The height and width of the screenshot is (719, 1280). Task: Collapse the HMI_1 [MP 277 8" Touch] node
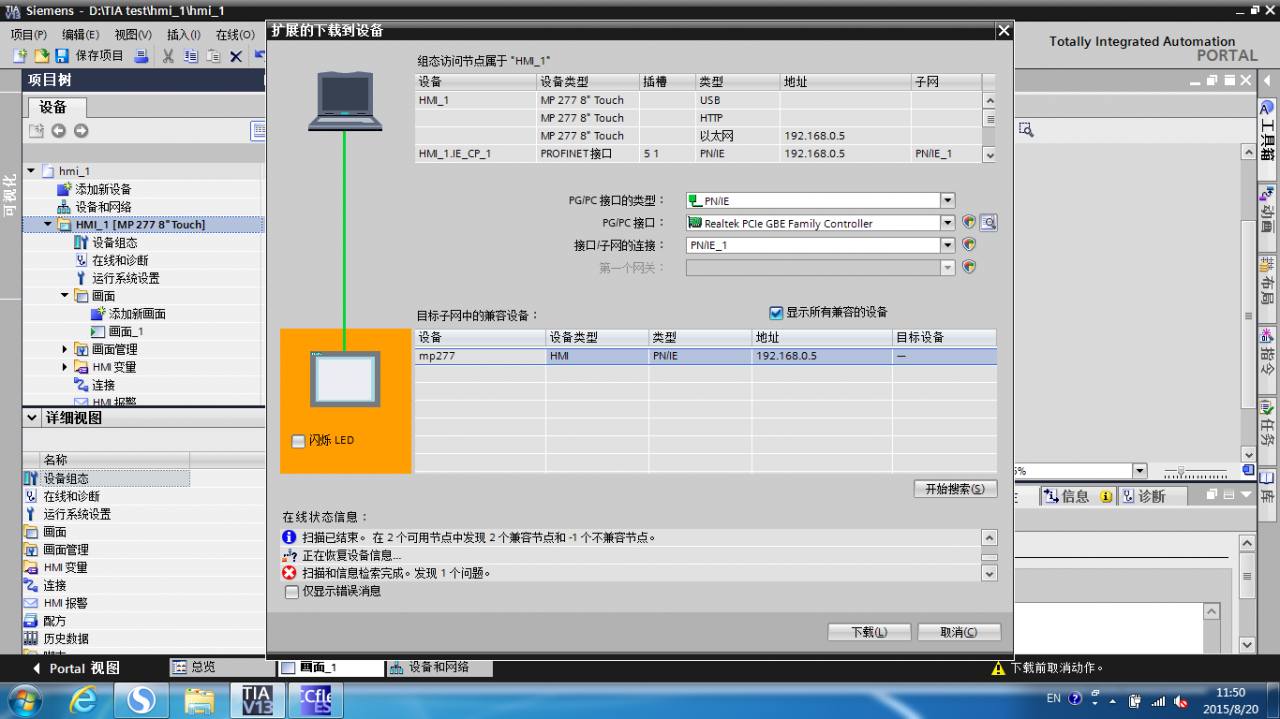click(48, 225)
